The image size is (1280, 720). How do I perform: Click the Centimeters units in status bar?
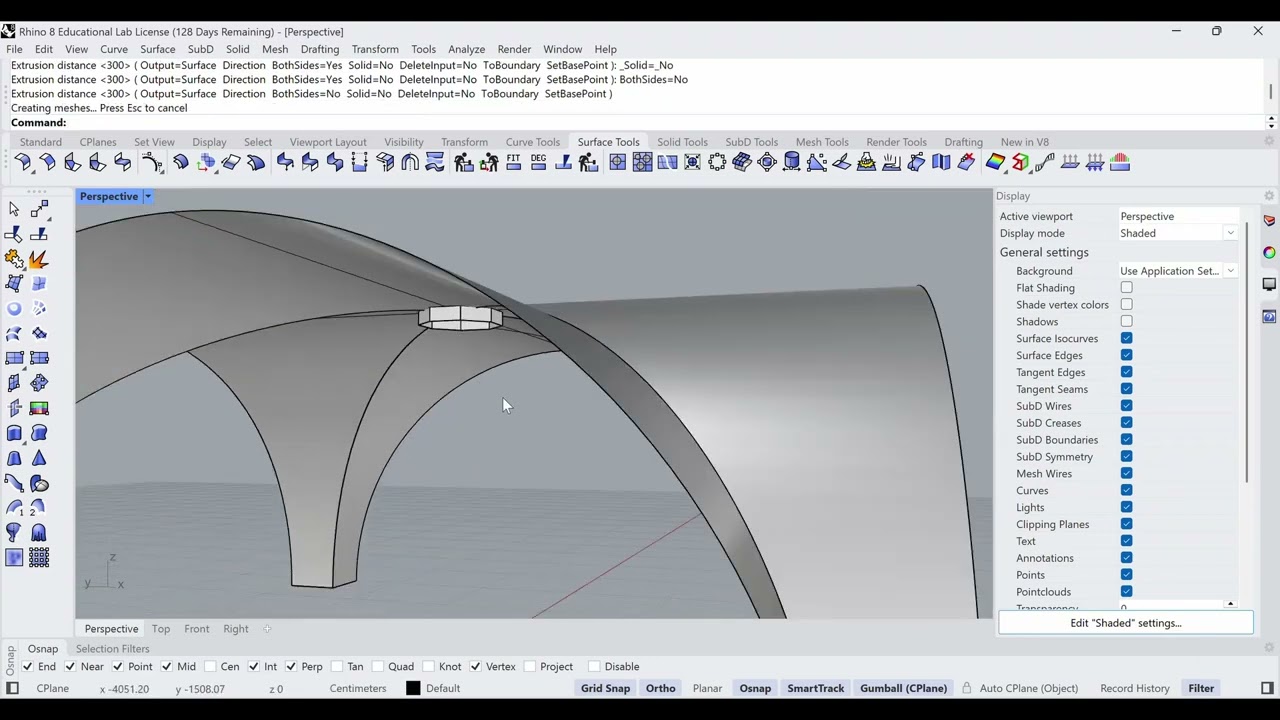tap(358, 688)
